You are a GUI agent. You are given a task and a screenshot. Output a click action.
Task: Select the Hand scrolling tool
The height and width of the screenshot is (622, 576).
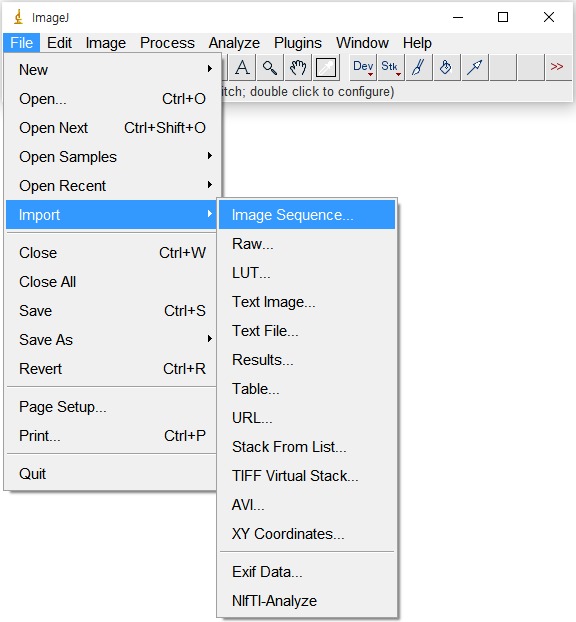(298, 67)
